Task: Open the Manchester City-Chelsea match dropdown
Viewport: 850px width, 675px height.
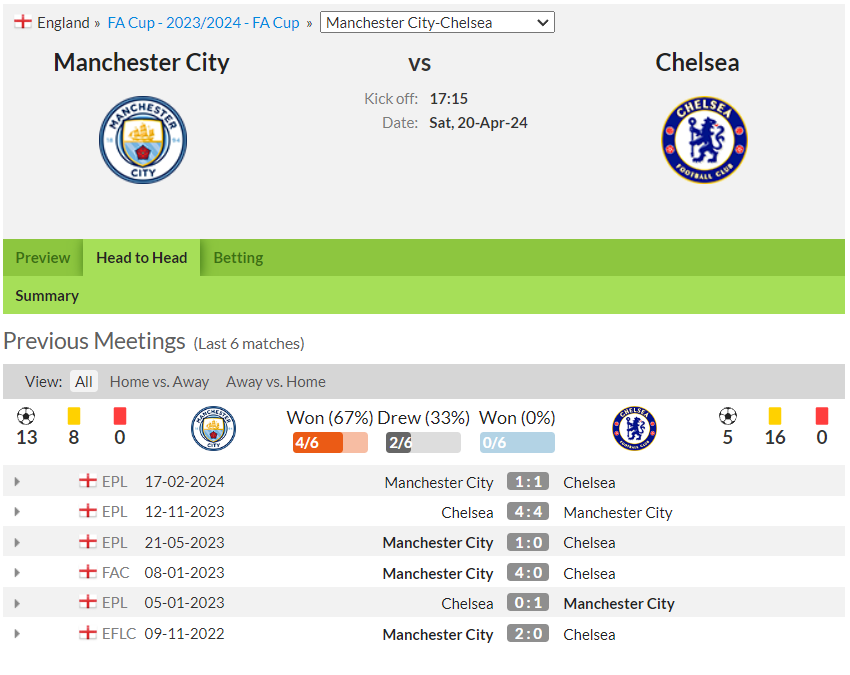Action: coord(437,22)
